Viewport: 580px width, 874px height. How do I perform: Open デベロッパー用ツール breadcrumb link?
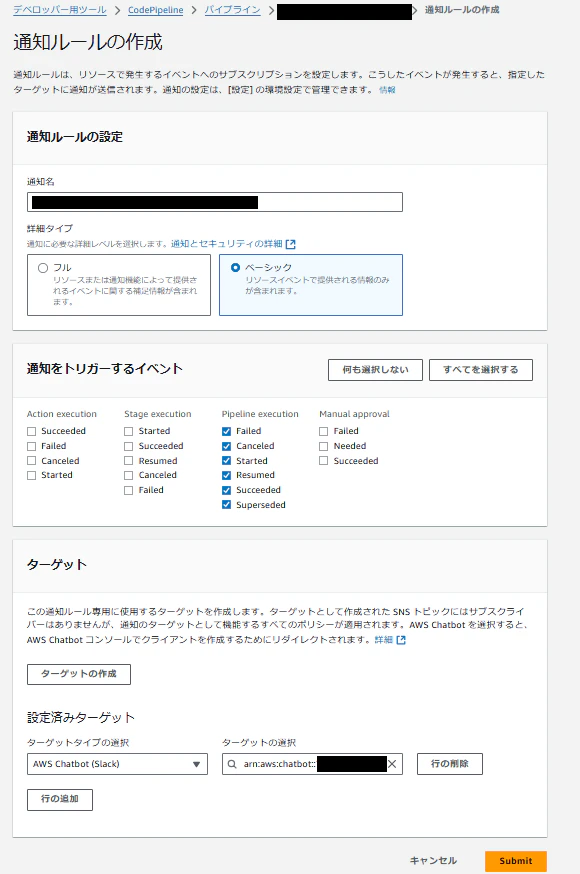tap(60, 10)
